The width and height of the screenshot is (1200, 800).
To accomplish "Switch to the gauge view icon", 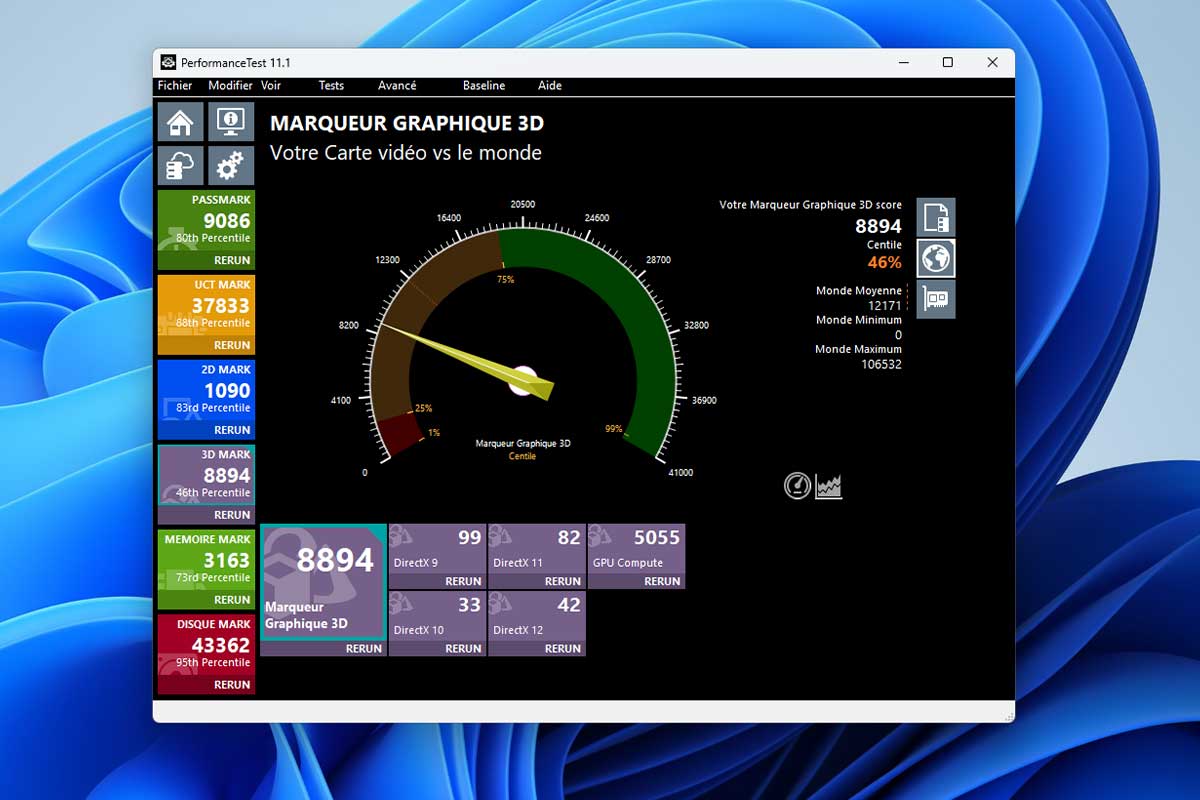I will pos(797,486).
